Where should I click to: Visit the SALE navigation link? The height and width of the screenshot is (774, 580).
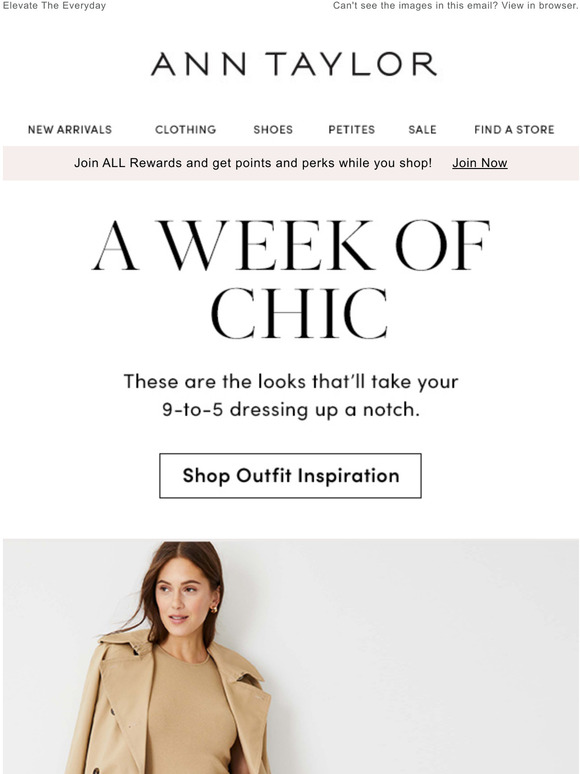pyautogui.click(x=422, y=129)
